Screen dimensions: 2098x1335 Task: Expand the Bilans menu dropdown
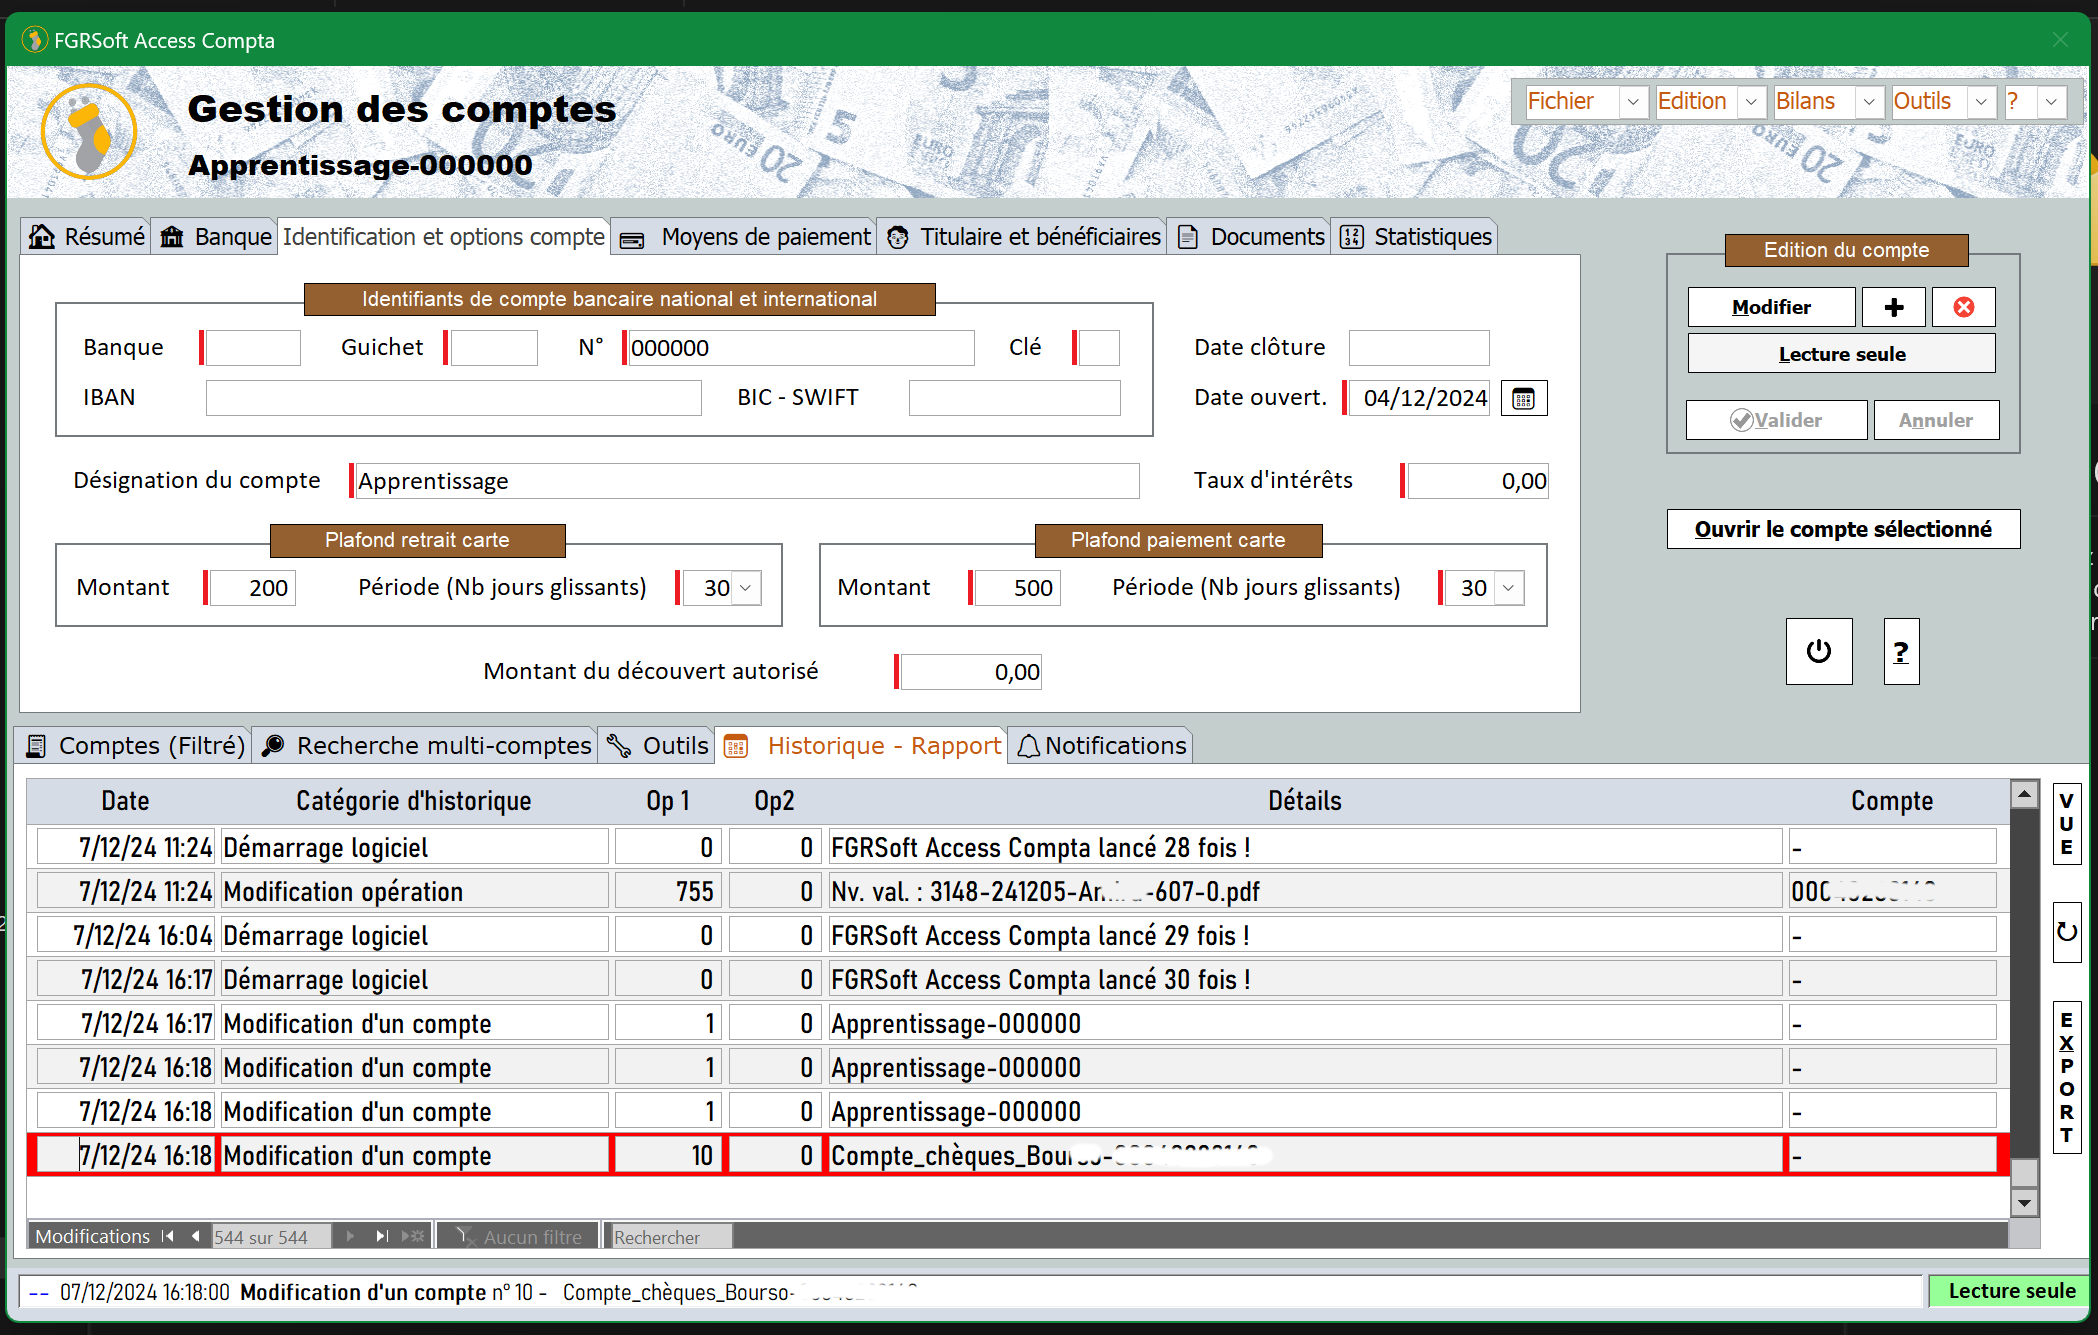coord(1868,102)
